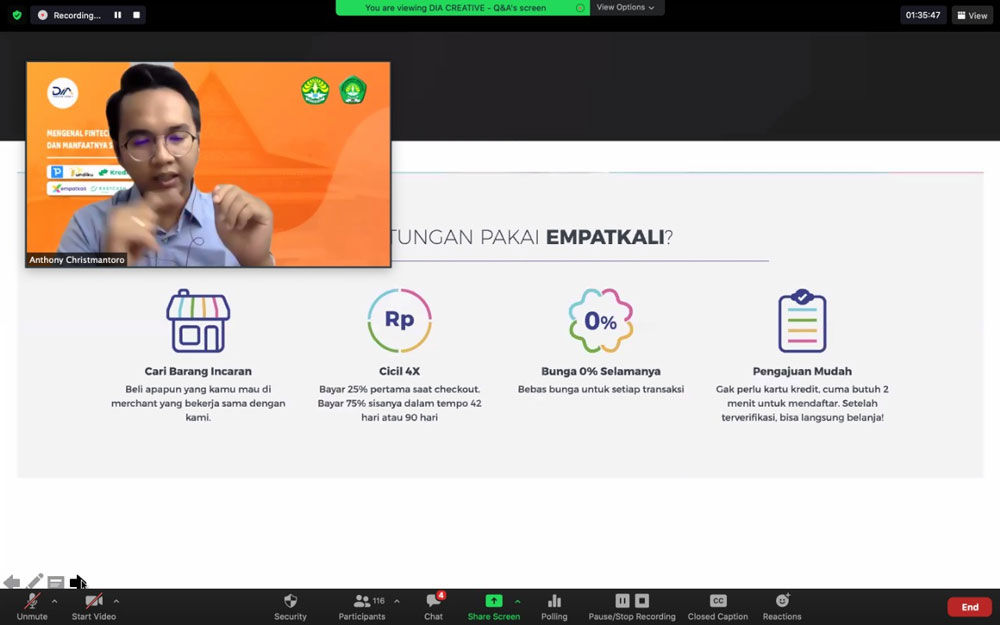1000x625 pixels.
Task: Click the clipboard checklist icon
Action: pyautogui.click(x=802, y=320)
